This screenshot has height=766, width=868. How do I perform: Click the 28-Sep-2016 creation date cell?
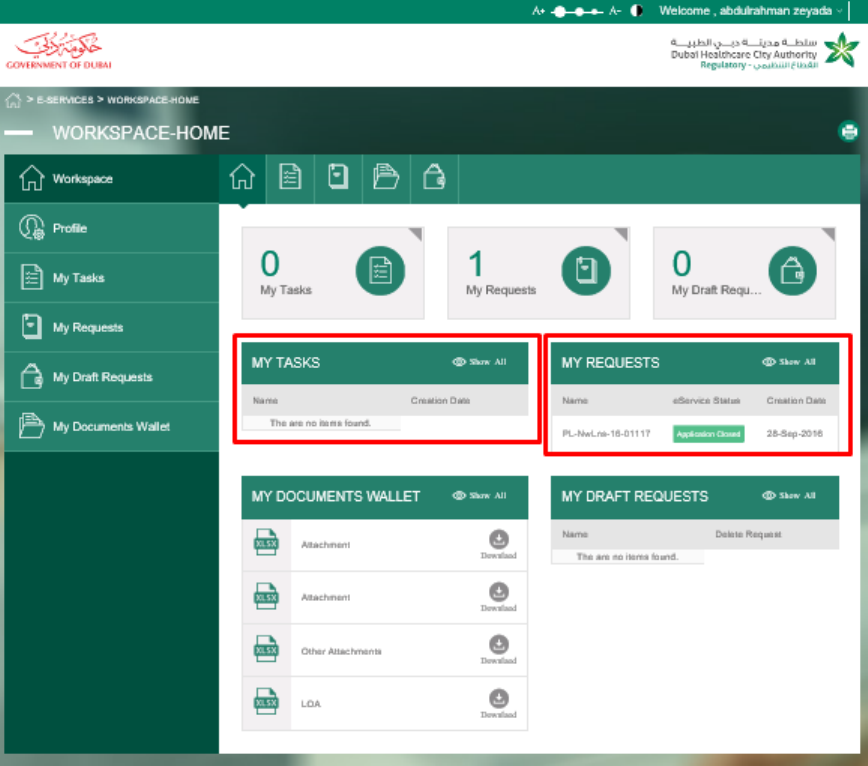point(794,433)
